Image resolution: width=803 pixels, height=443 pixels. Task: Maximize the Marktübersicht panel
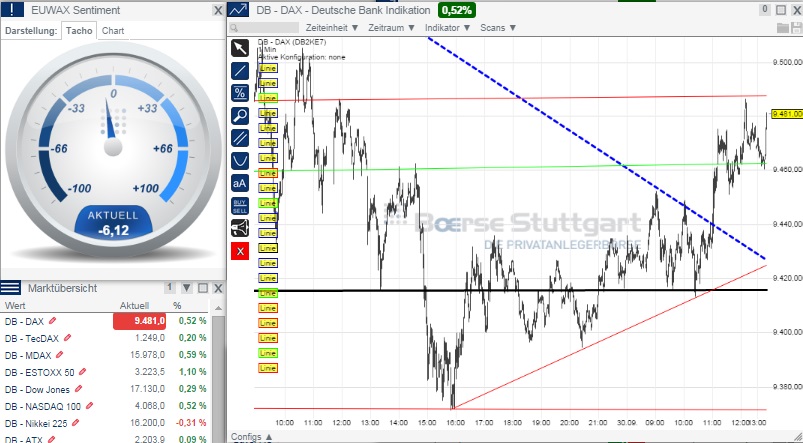pos(203,288)
